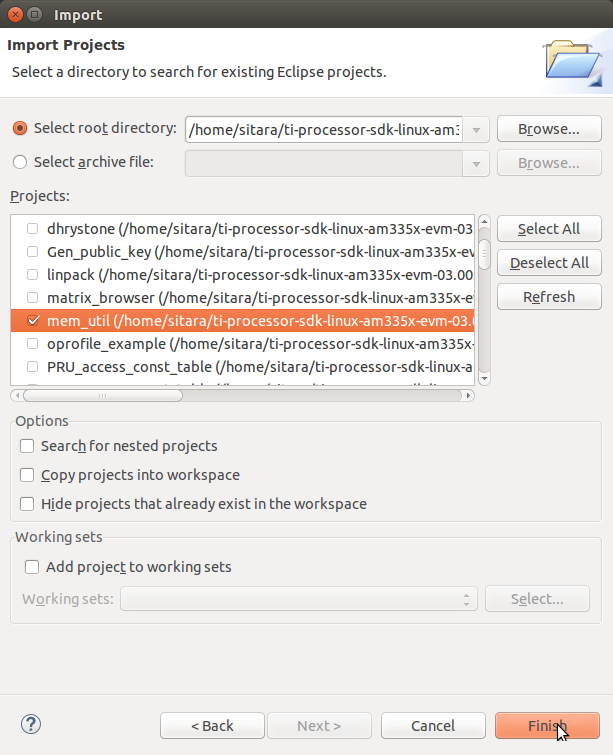
Task: Click the Finish button
Action: click(x=547, y=726)
